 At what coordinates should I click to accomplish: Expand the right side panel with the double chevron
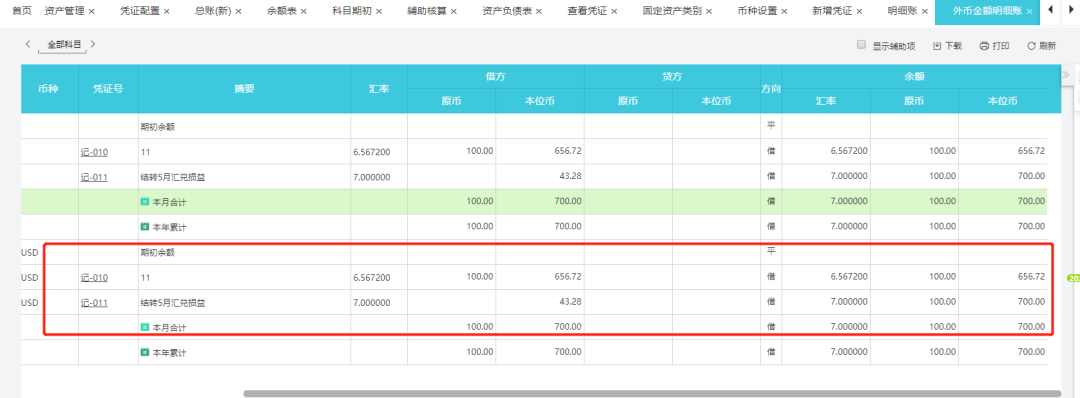(x=1065, y=74)
